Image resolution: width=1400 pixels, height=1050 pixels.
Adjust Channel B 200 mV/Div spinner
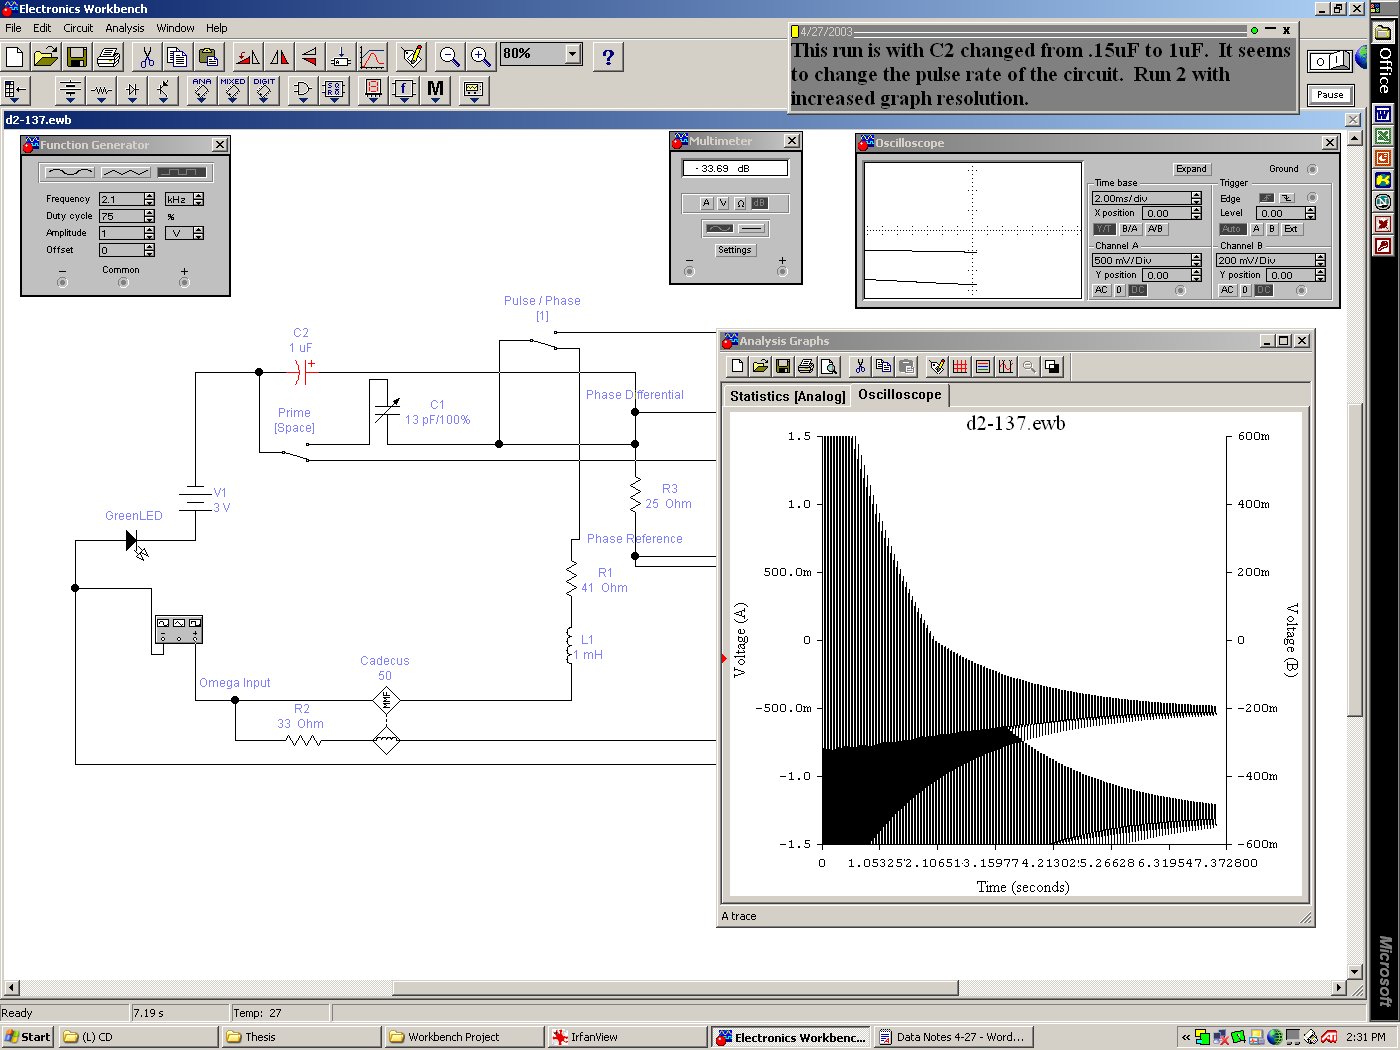click(1320, 260)
